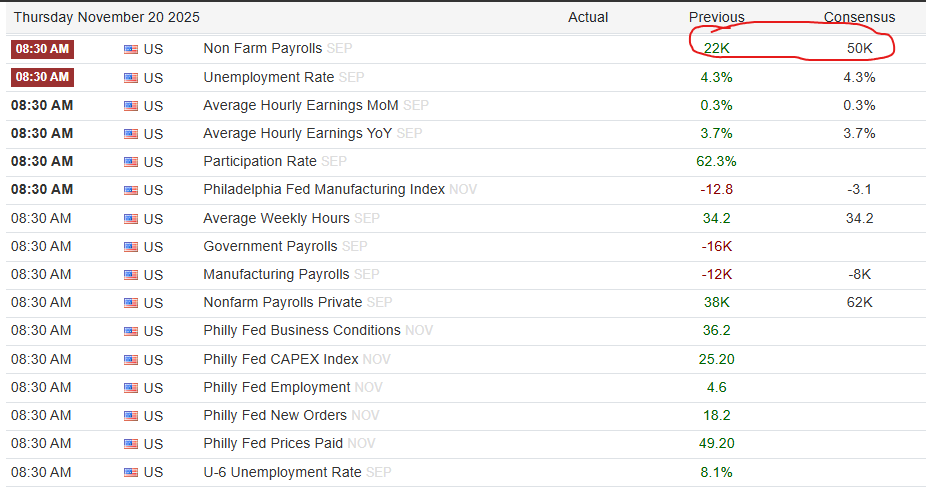Click the red 08:30 AM badge for Unemployment Rate
The width and height of the screenshot is (926, 487).
click(x=42, y=77)
